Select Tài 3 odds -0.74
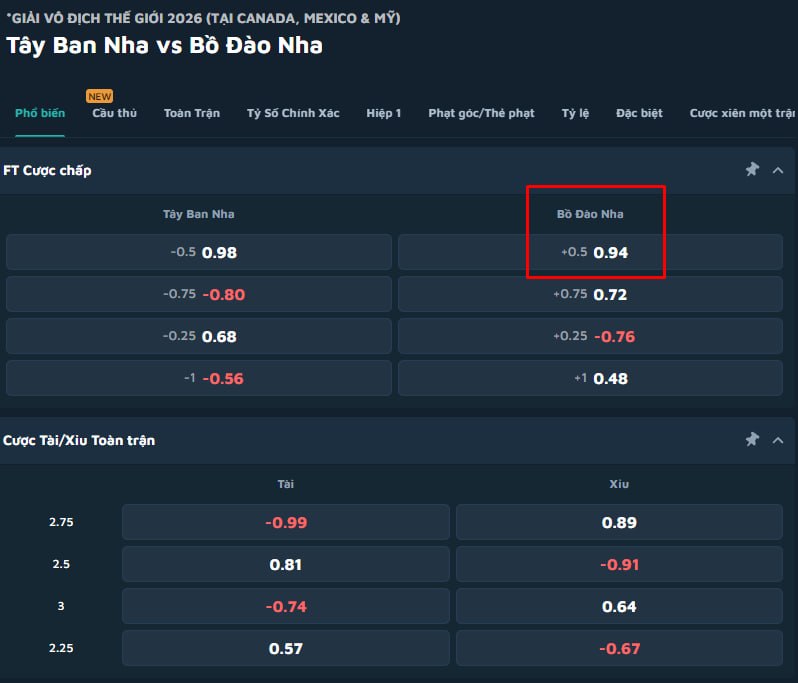798x683 pixels. (x=286, y=606)
